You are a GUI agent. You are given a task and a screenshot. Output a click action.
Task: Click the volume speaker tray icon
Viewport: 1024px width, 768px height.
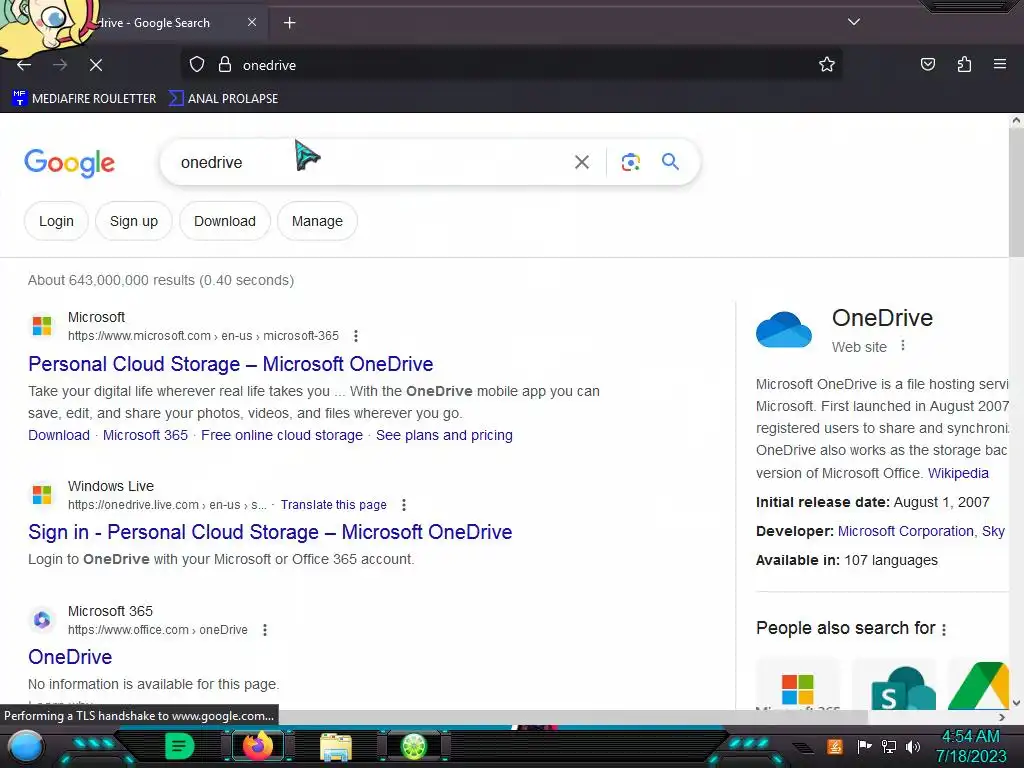913,746
